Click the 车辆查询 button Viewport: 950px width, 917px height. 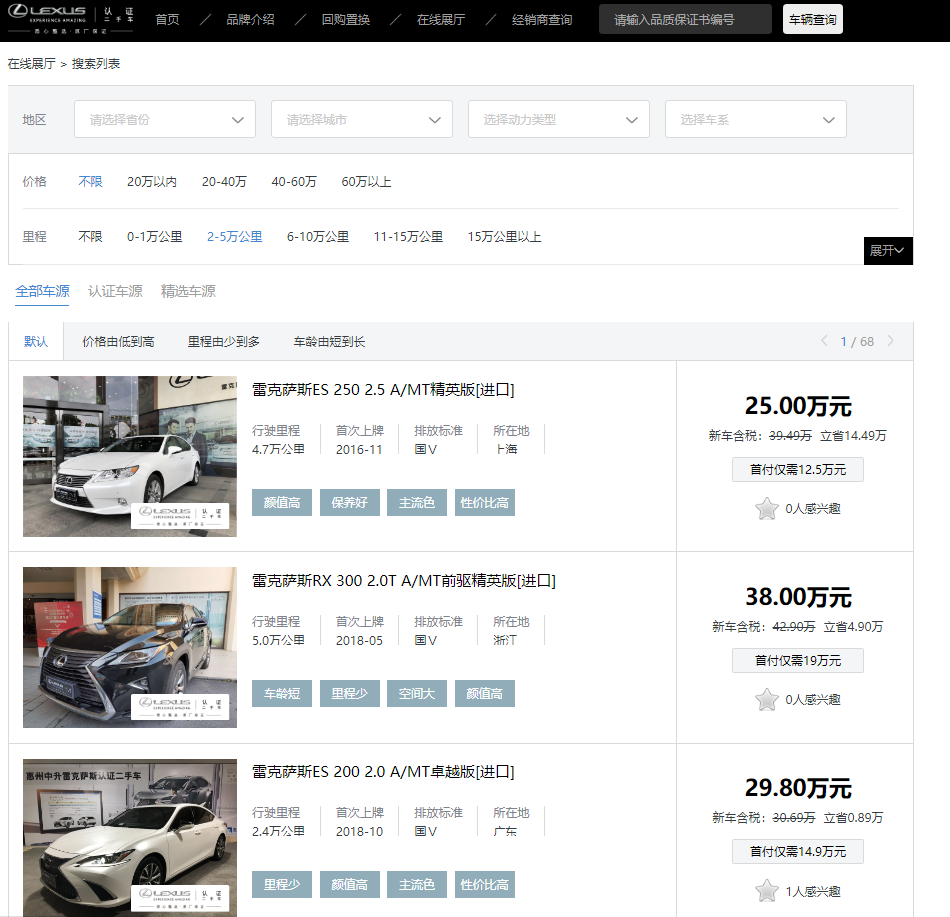[812, 19]
